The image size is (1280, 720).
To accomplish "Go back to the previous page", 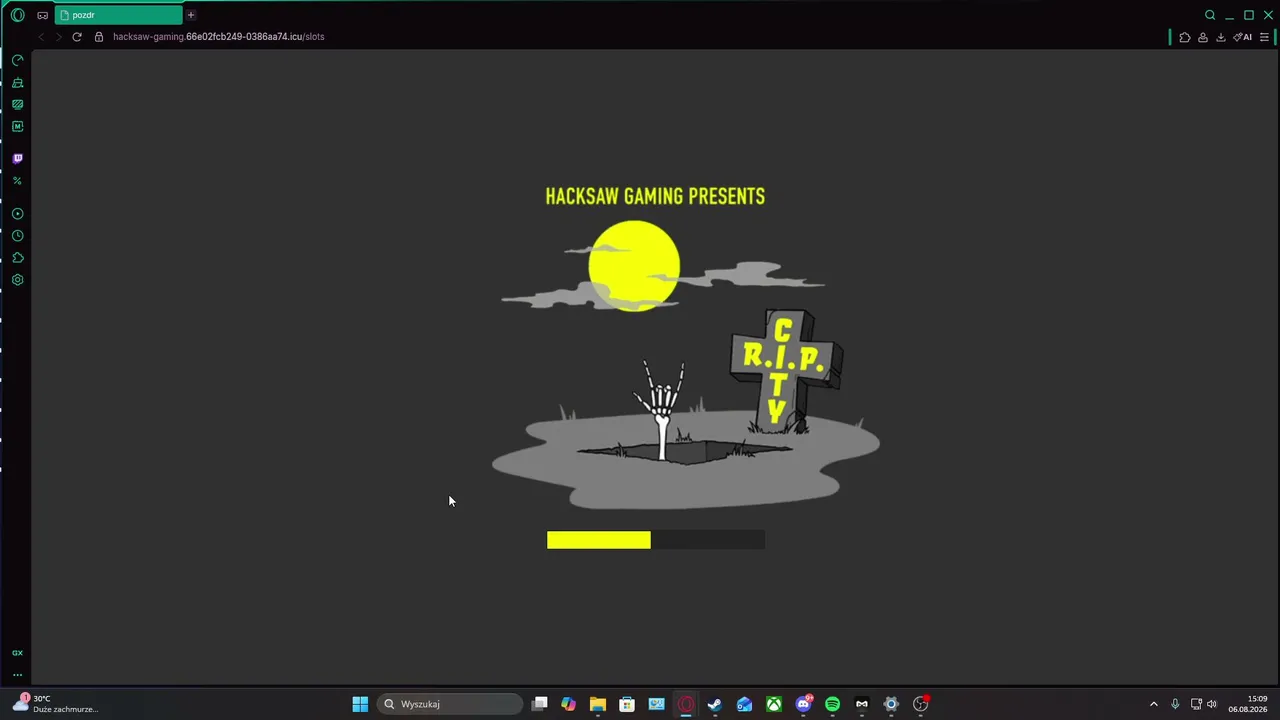I will [41, 37].
